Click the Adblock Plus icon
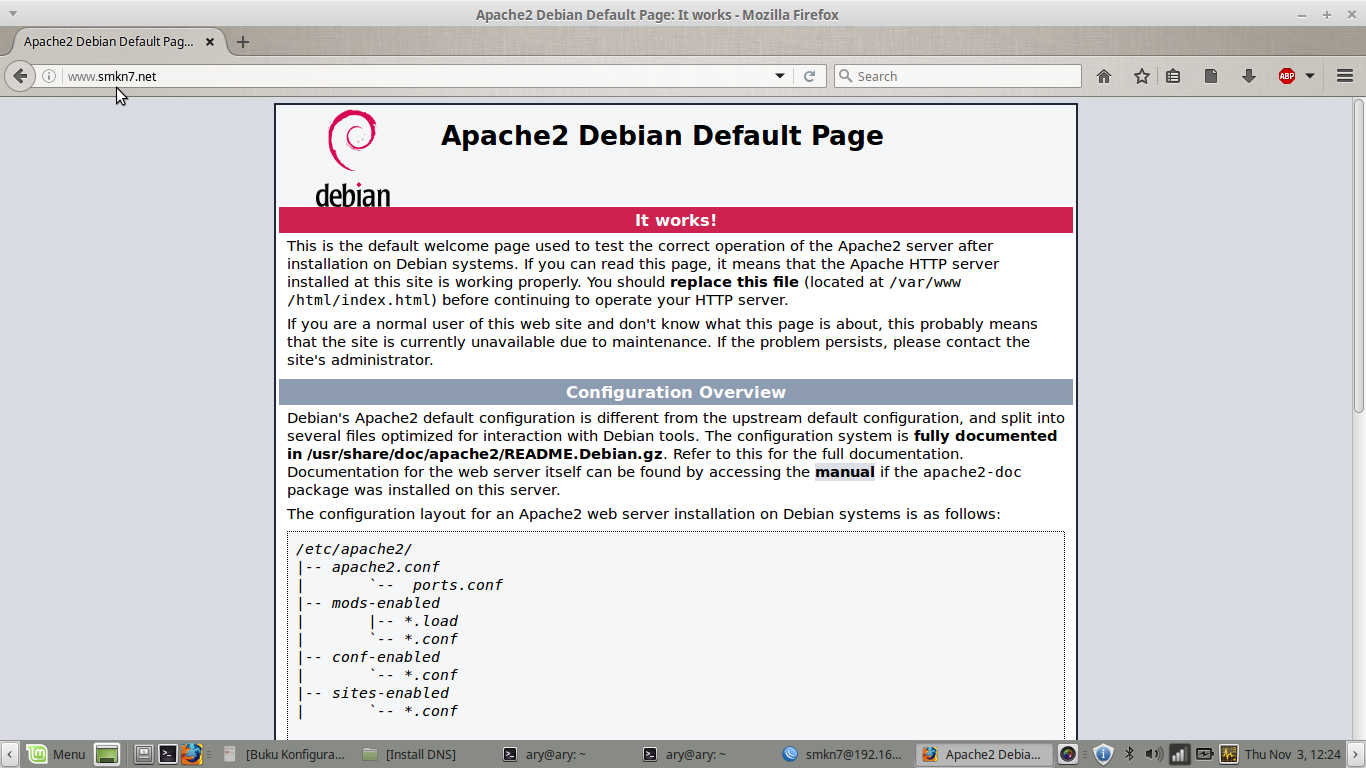 pyautogui.click(x=1287, y=76)
